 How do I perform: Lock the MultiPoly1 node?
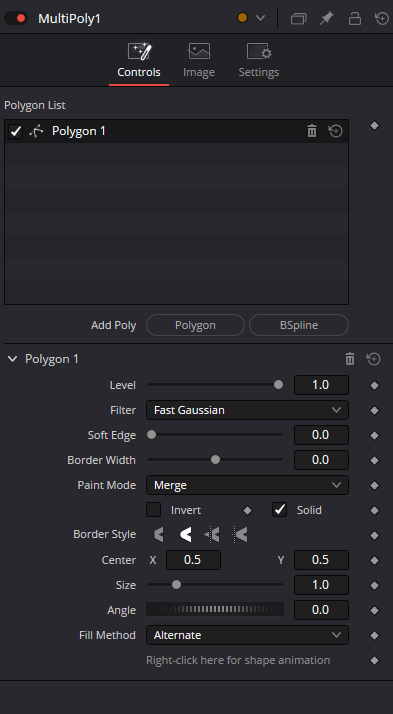coord(354,19)
